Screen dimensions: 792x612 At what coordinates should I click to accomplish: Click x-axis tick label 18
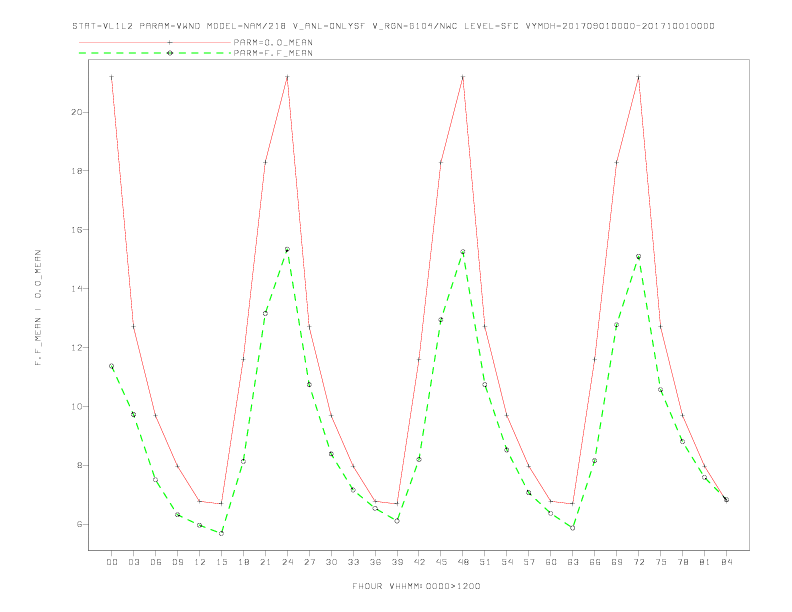[243, 562]
